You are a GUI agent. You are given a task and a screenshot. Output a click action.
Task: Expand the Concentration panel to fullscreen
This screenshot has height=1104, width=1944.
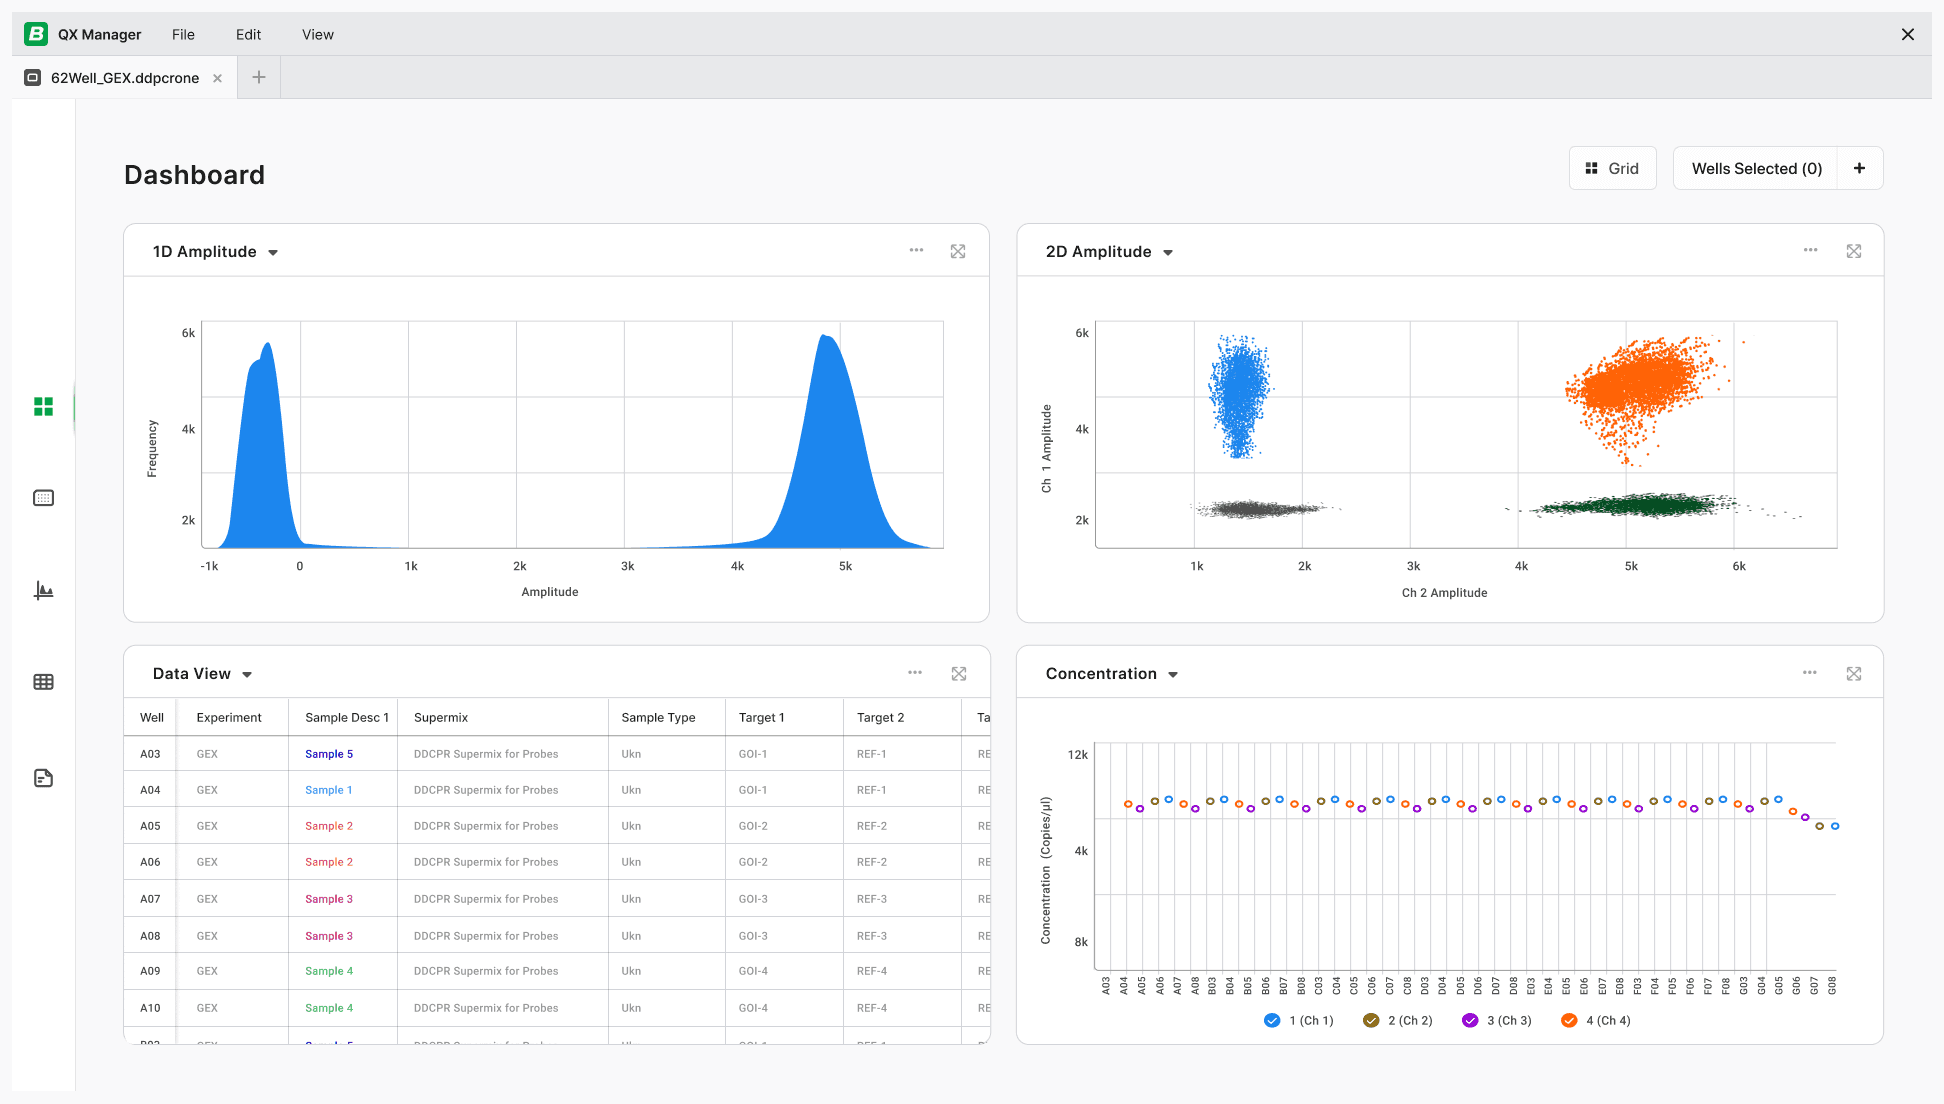click(1854, 674)
